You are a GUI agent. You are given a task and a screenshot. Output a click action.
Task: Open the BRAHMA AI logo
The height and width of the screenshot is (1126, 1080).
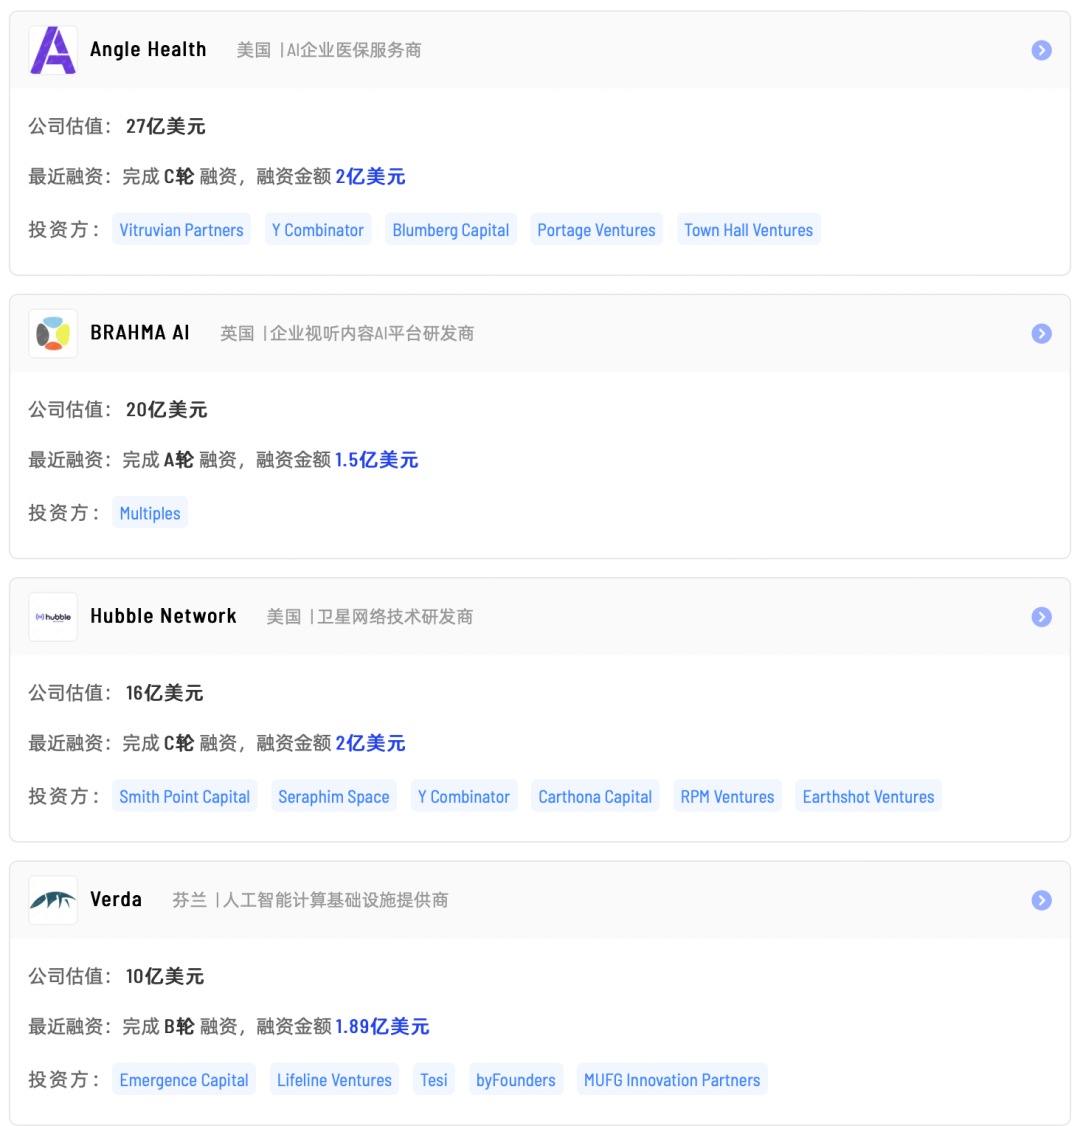tap(53, 334)
